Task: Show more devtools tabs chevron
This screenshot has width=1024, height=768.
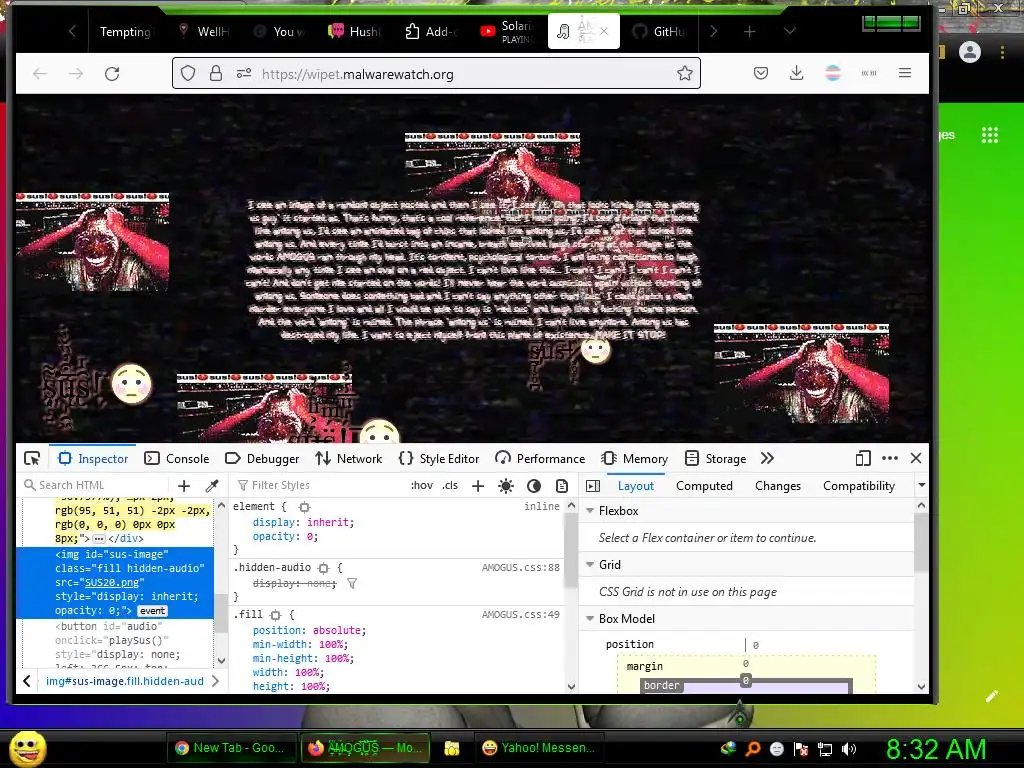Action: point(767,458)
